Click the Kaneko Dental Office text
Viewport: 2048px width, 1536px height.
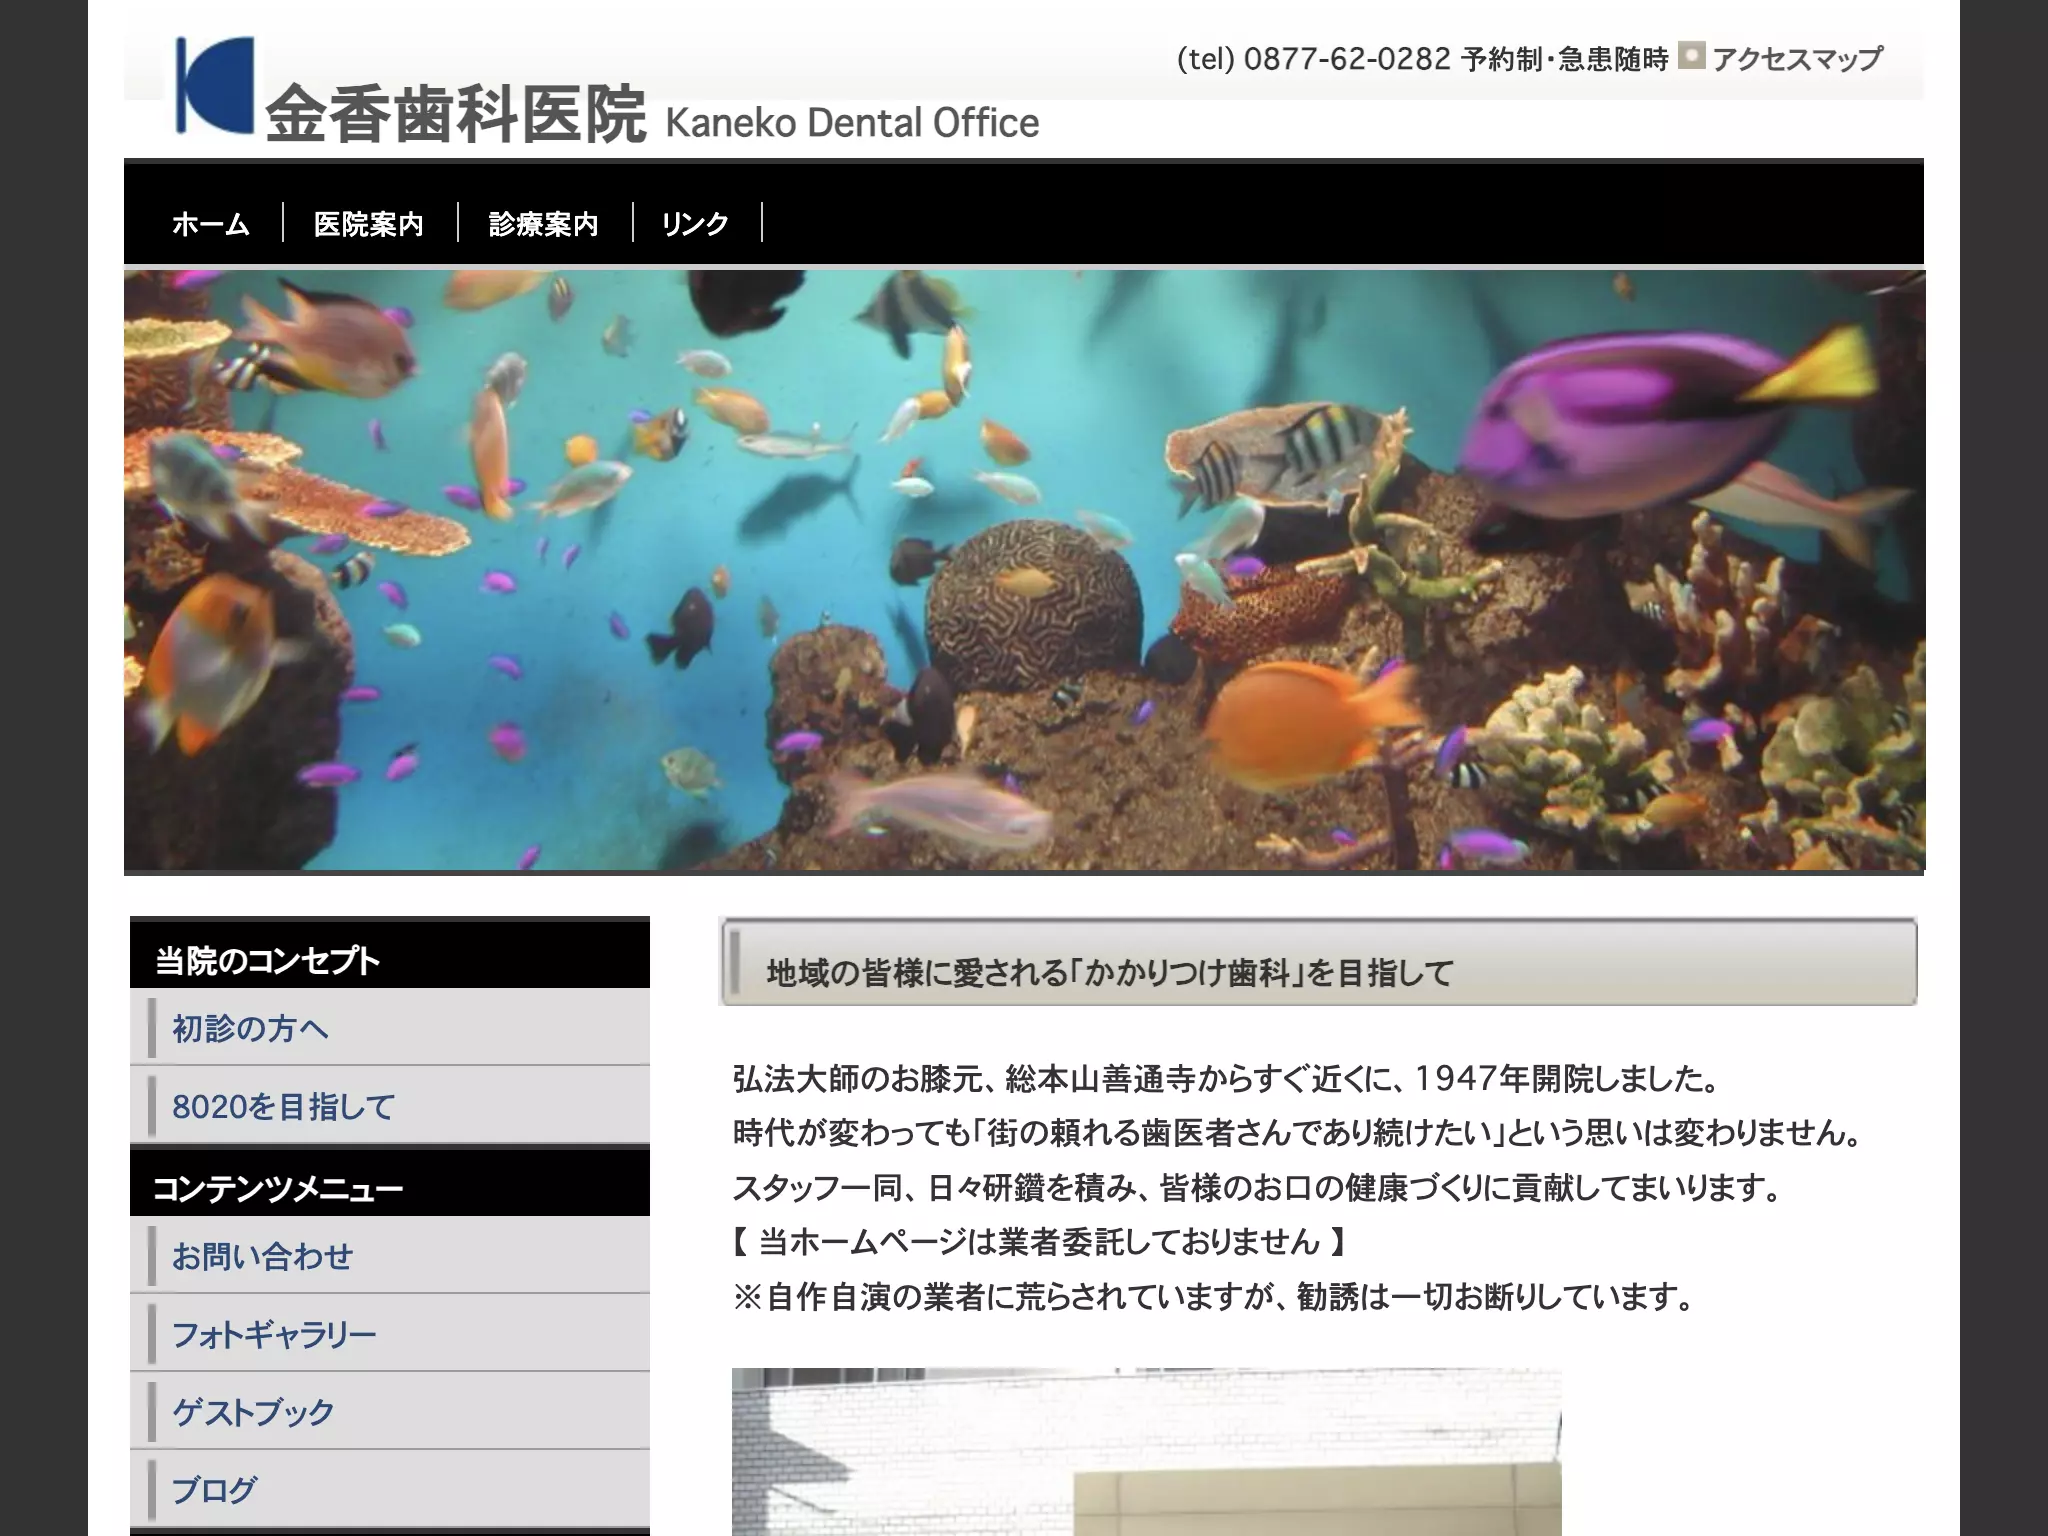(x=852, y=123)
